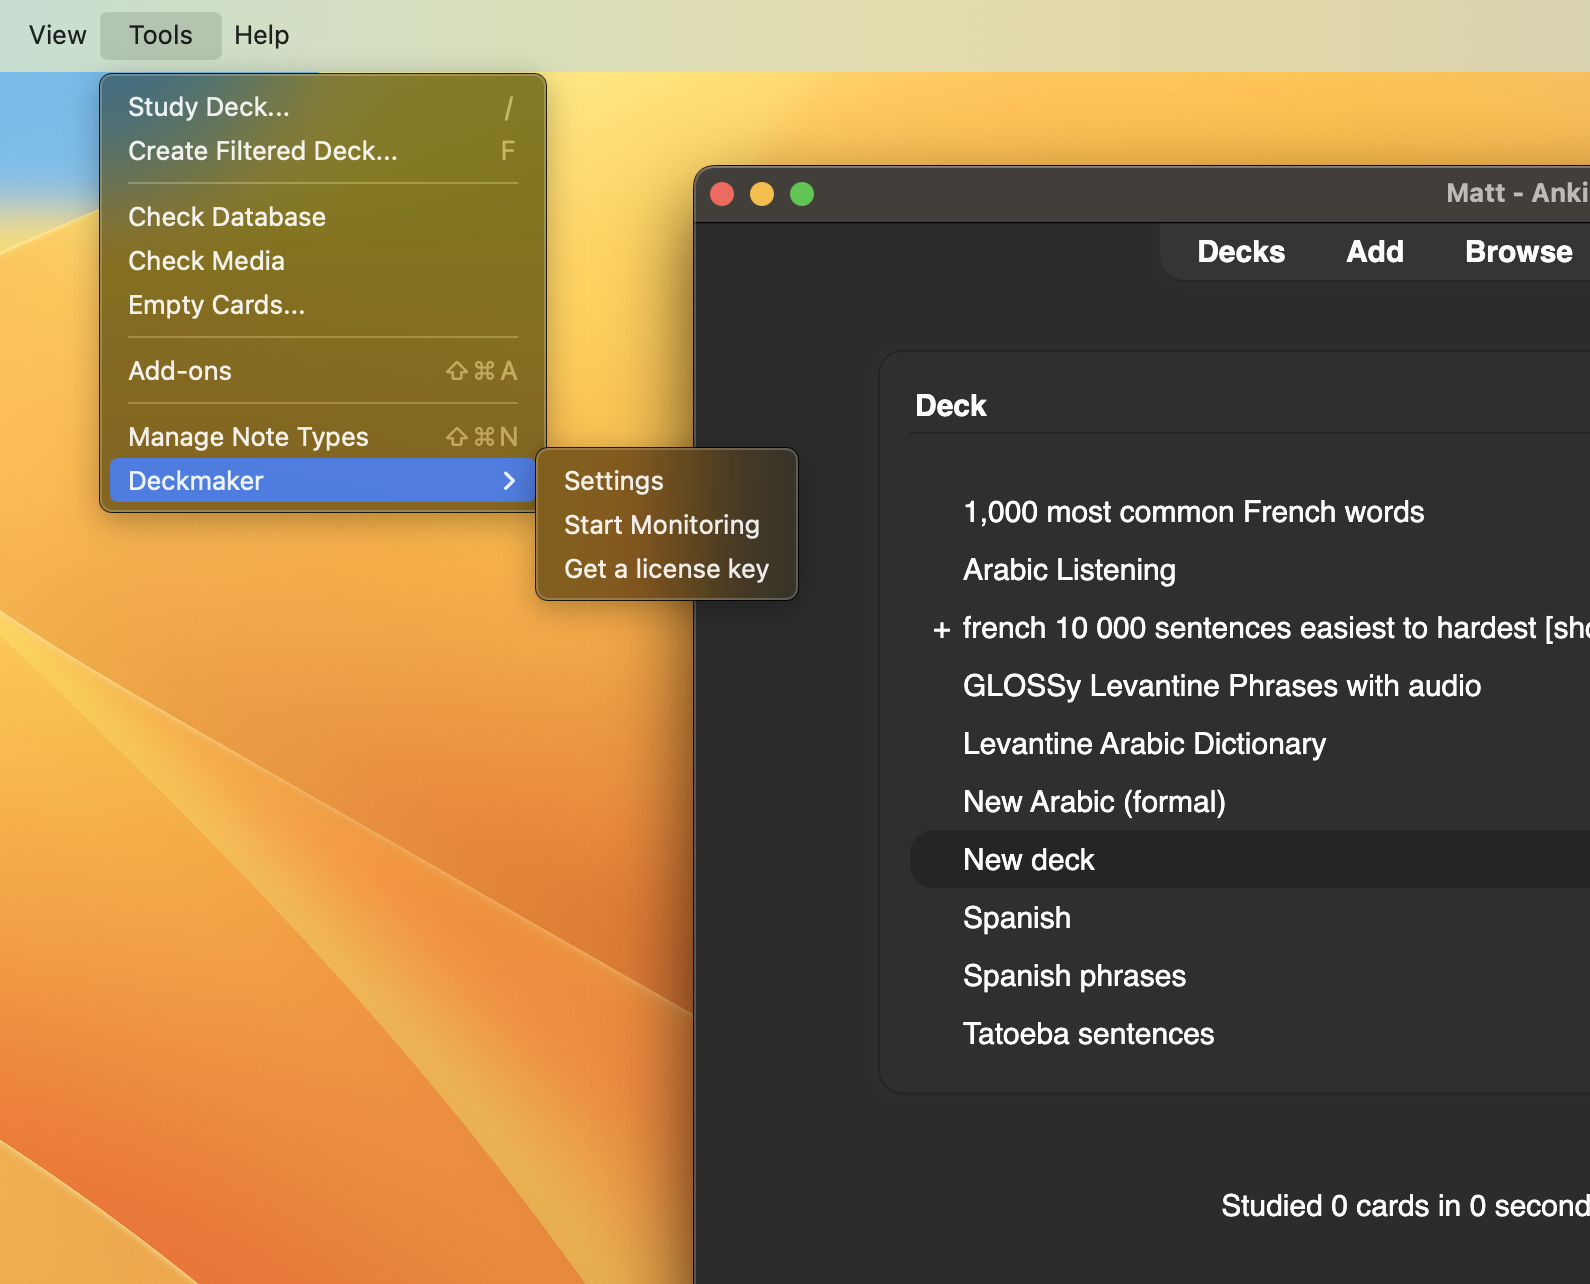Click the Add toolbar button
Viewport: 1590px width, 1284px height.
coord(1374,252)
